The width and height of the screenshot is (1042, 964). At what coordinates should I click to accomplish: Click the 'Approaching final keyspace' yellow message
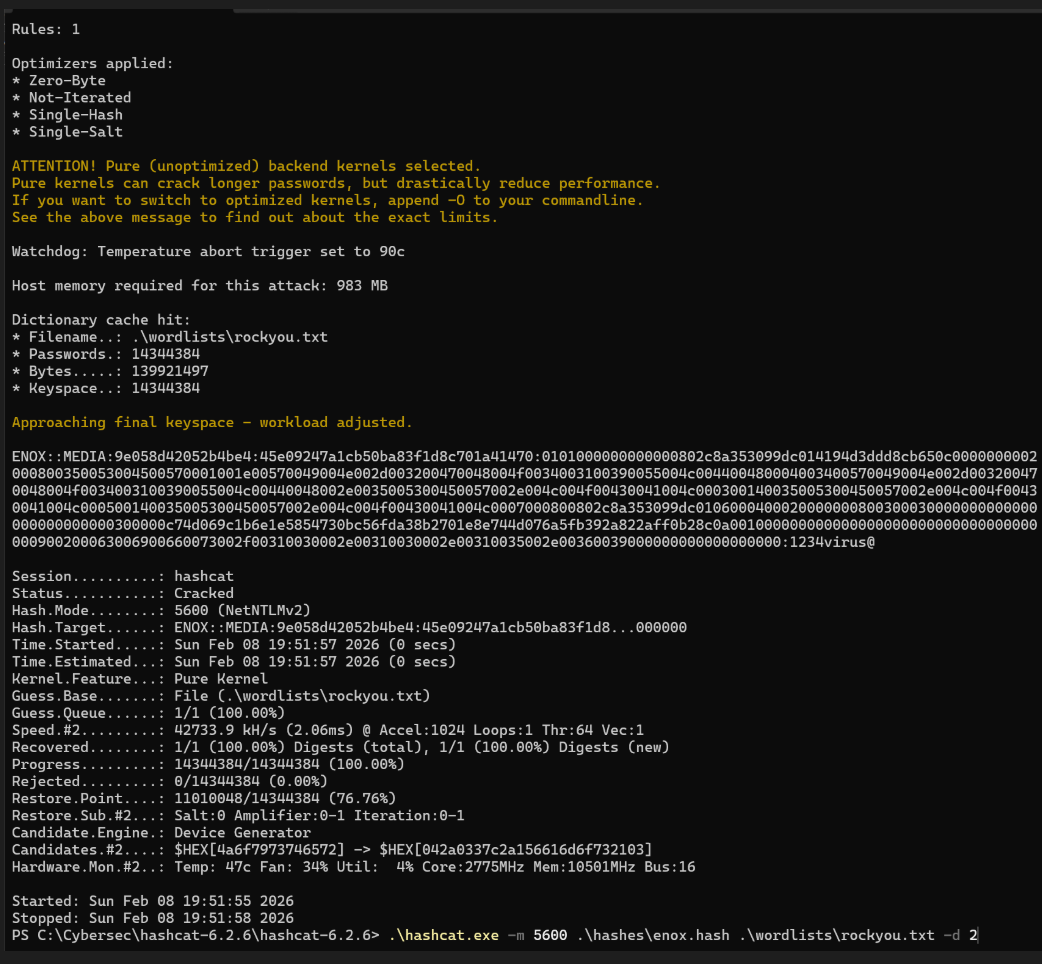(212, 423)
